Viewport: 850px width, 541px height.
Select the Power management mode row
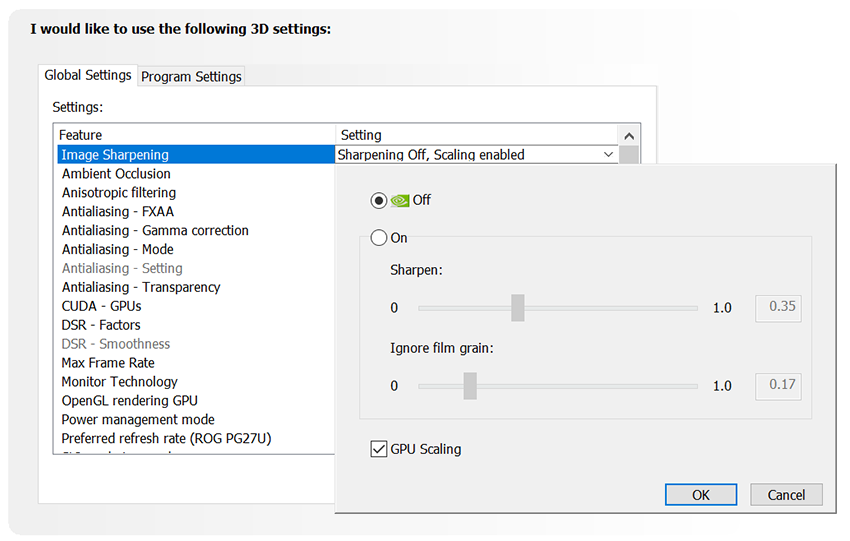138,420
